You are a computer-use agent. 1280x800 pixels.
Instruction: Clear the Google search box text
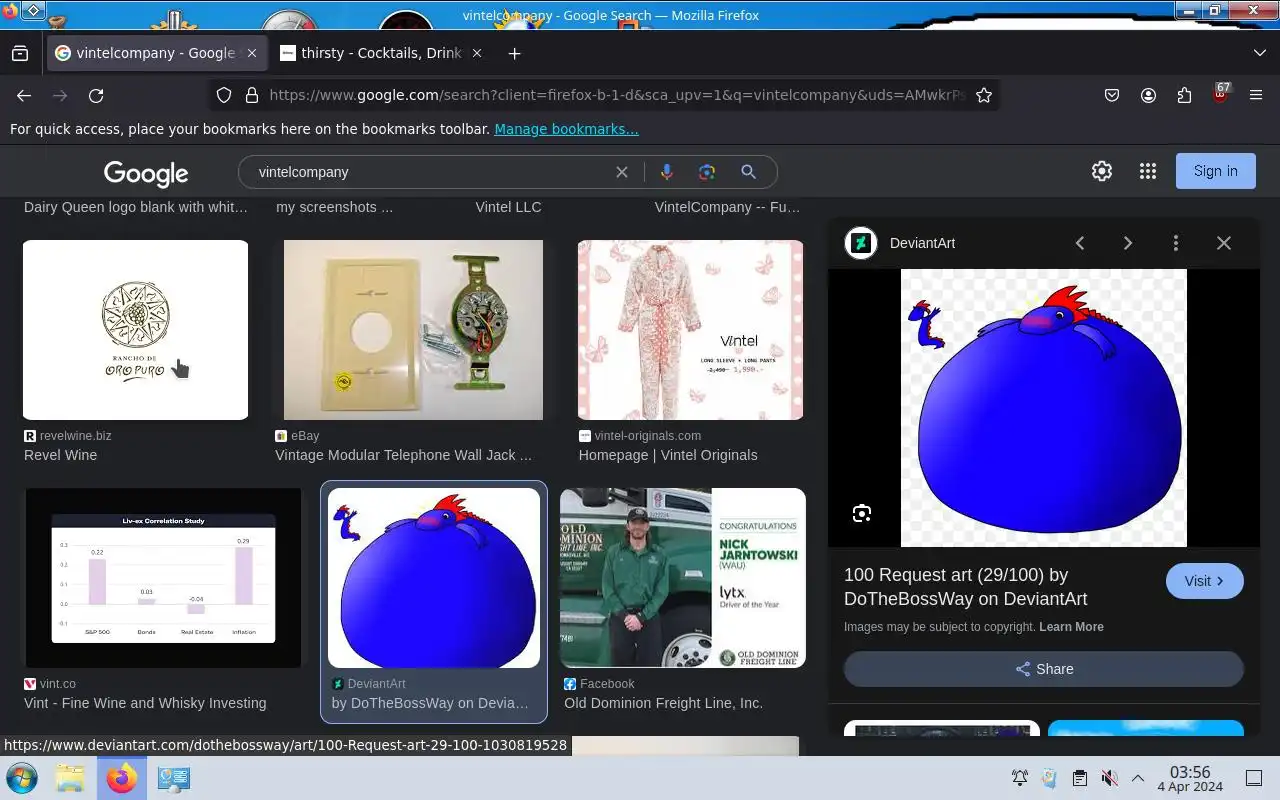[x=622, y=172]
